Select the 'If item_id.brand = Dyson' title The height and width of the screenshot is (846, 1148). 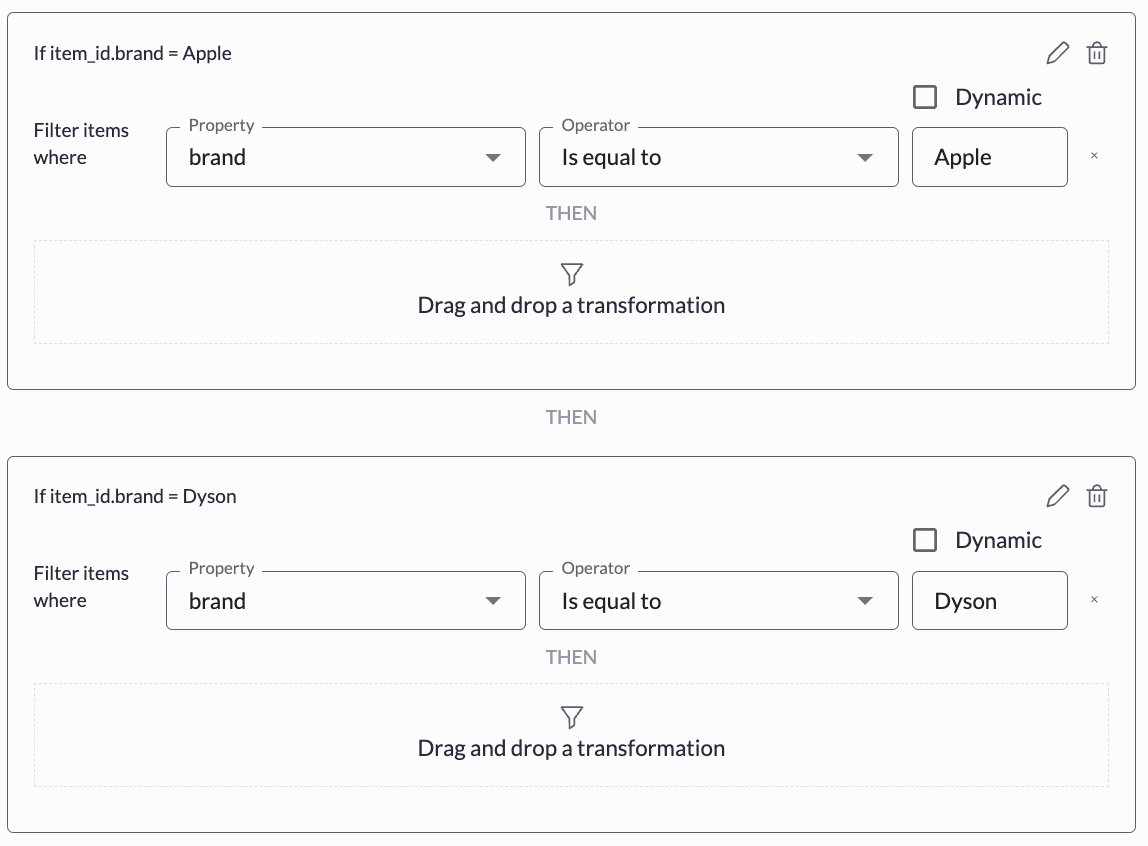coord(135,496)
